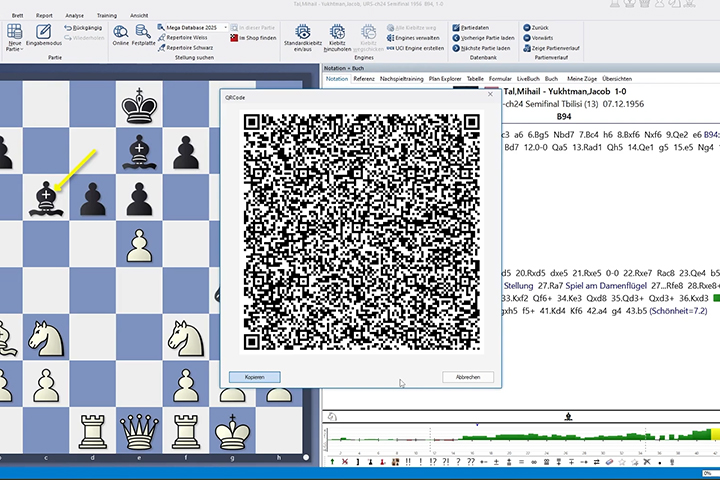Viewport: 720px width, 480px height.
Task: Click the black king on the board
Action: tap(139, 105)
